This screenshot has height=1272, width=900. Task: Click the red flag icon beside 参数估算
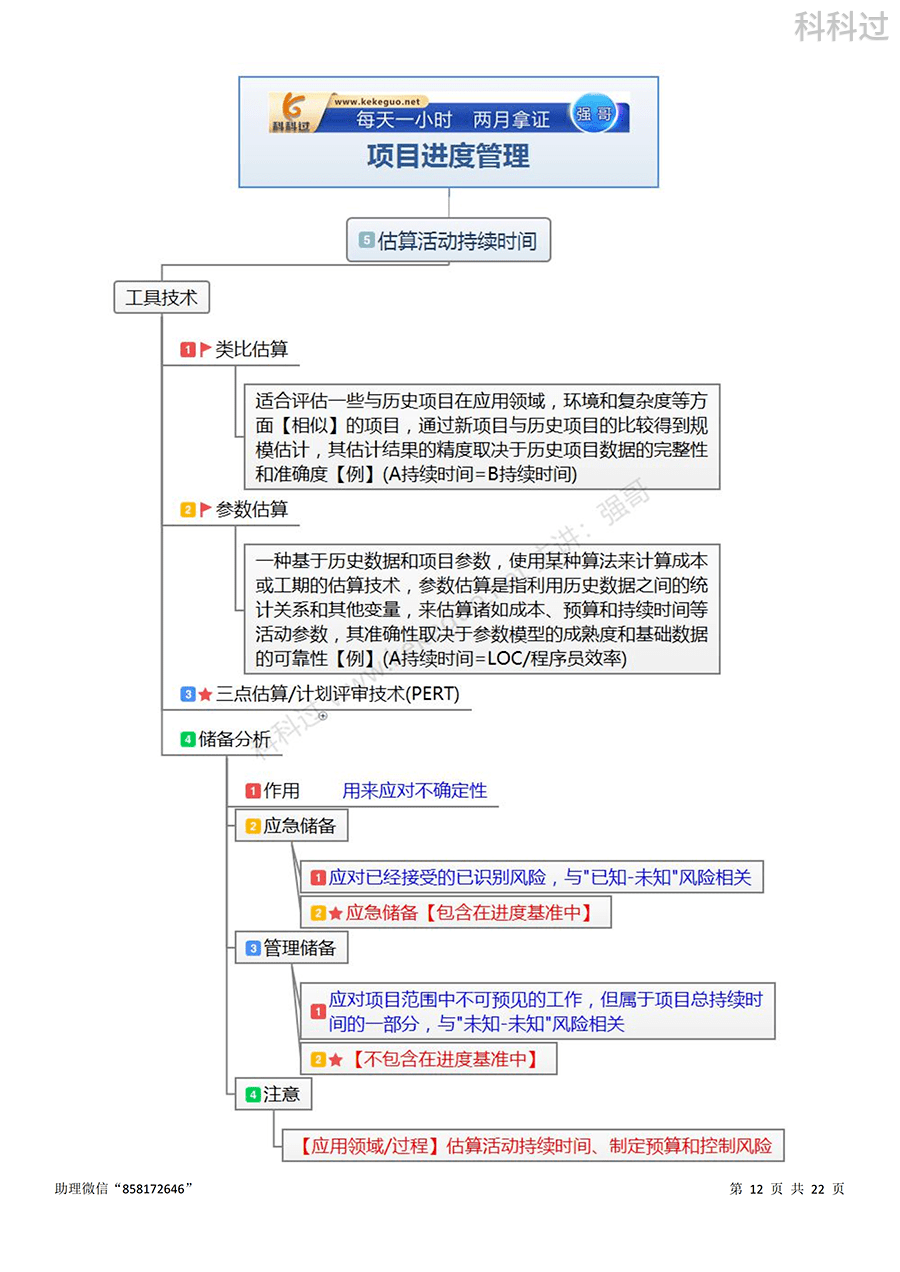[x=206, y=509]
